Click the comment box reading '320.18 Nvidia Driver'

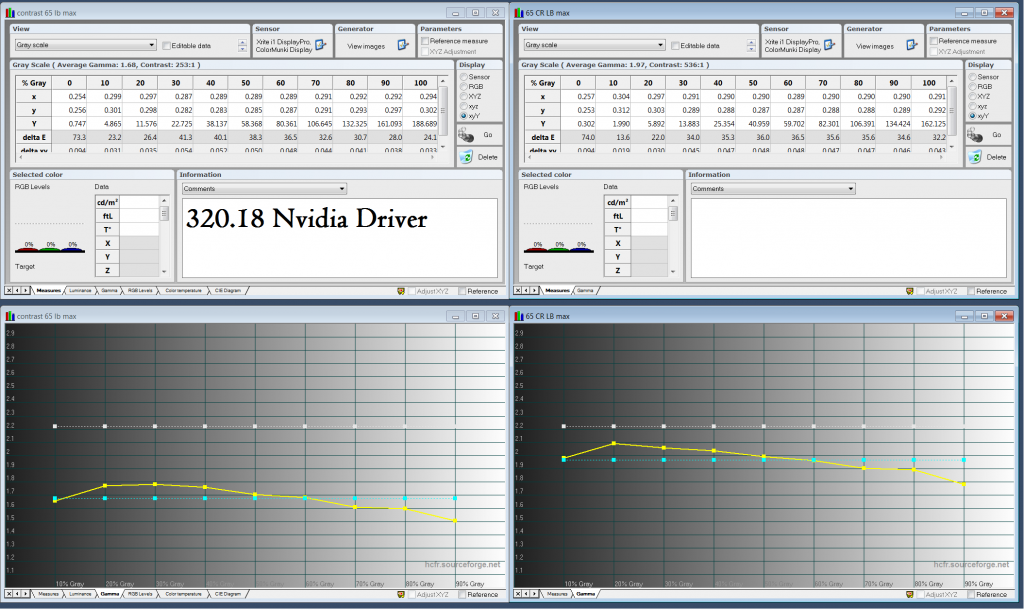tap(340, 238)
